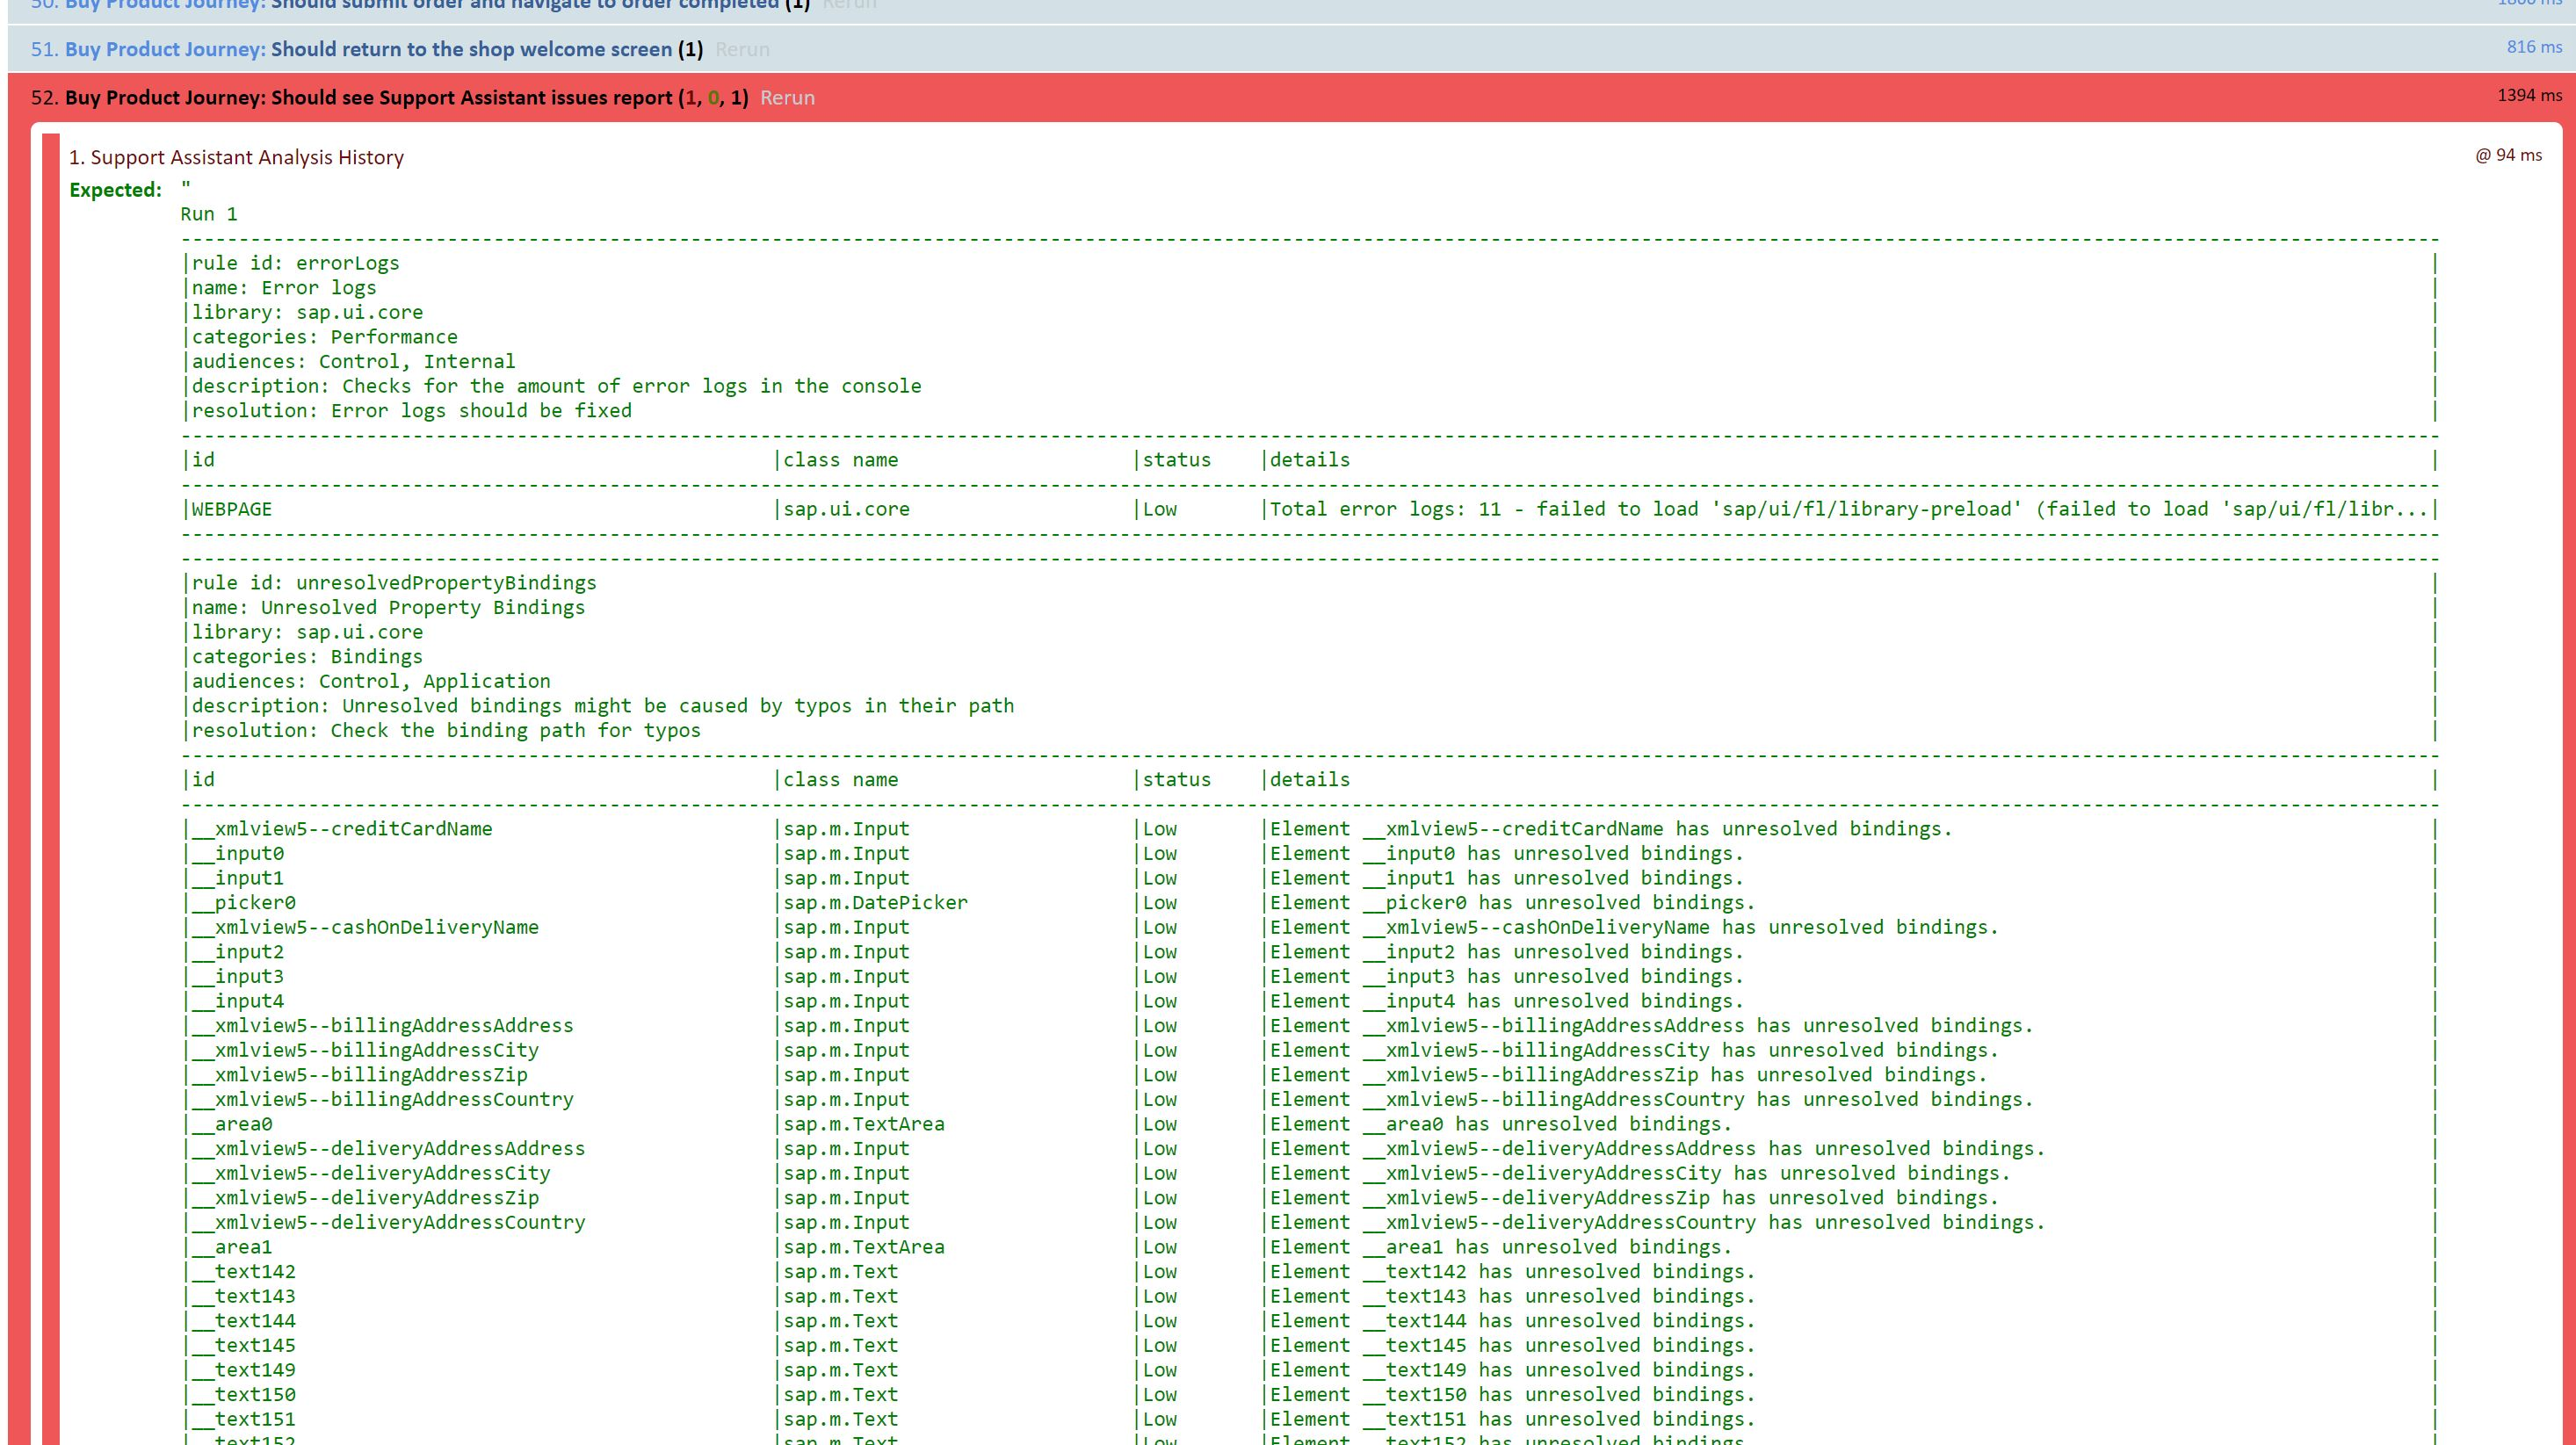Click 'rule id: unresolvedPropertyBindings' line
2576x1445 pixels.
[393, 583]
